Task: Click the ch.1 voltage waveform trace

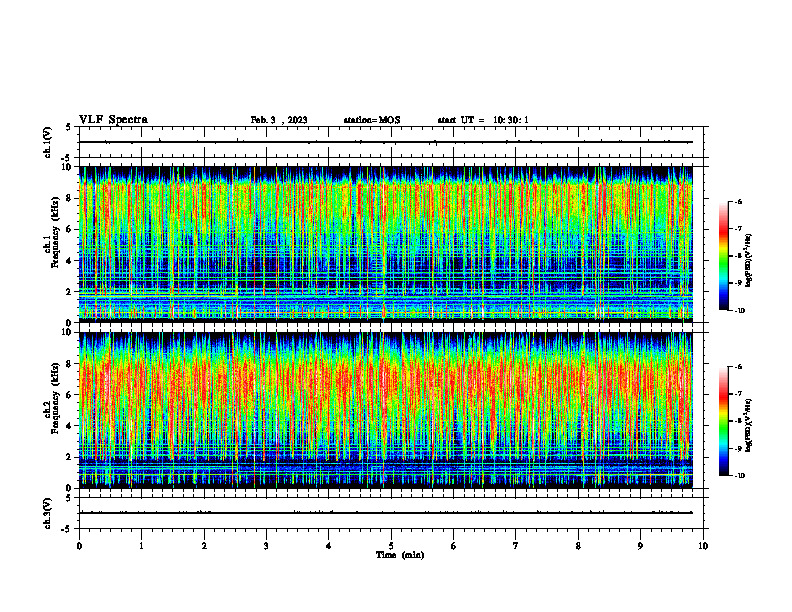Action: click(x=386, y=142)
